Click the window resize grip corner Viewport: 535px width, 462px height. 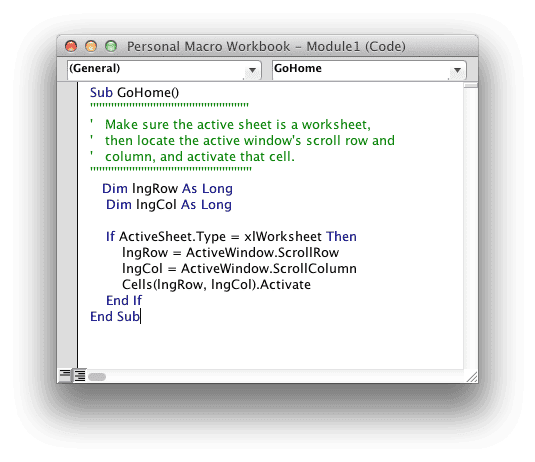pyautogui.click(x=472, y=377)
